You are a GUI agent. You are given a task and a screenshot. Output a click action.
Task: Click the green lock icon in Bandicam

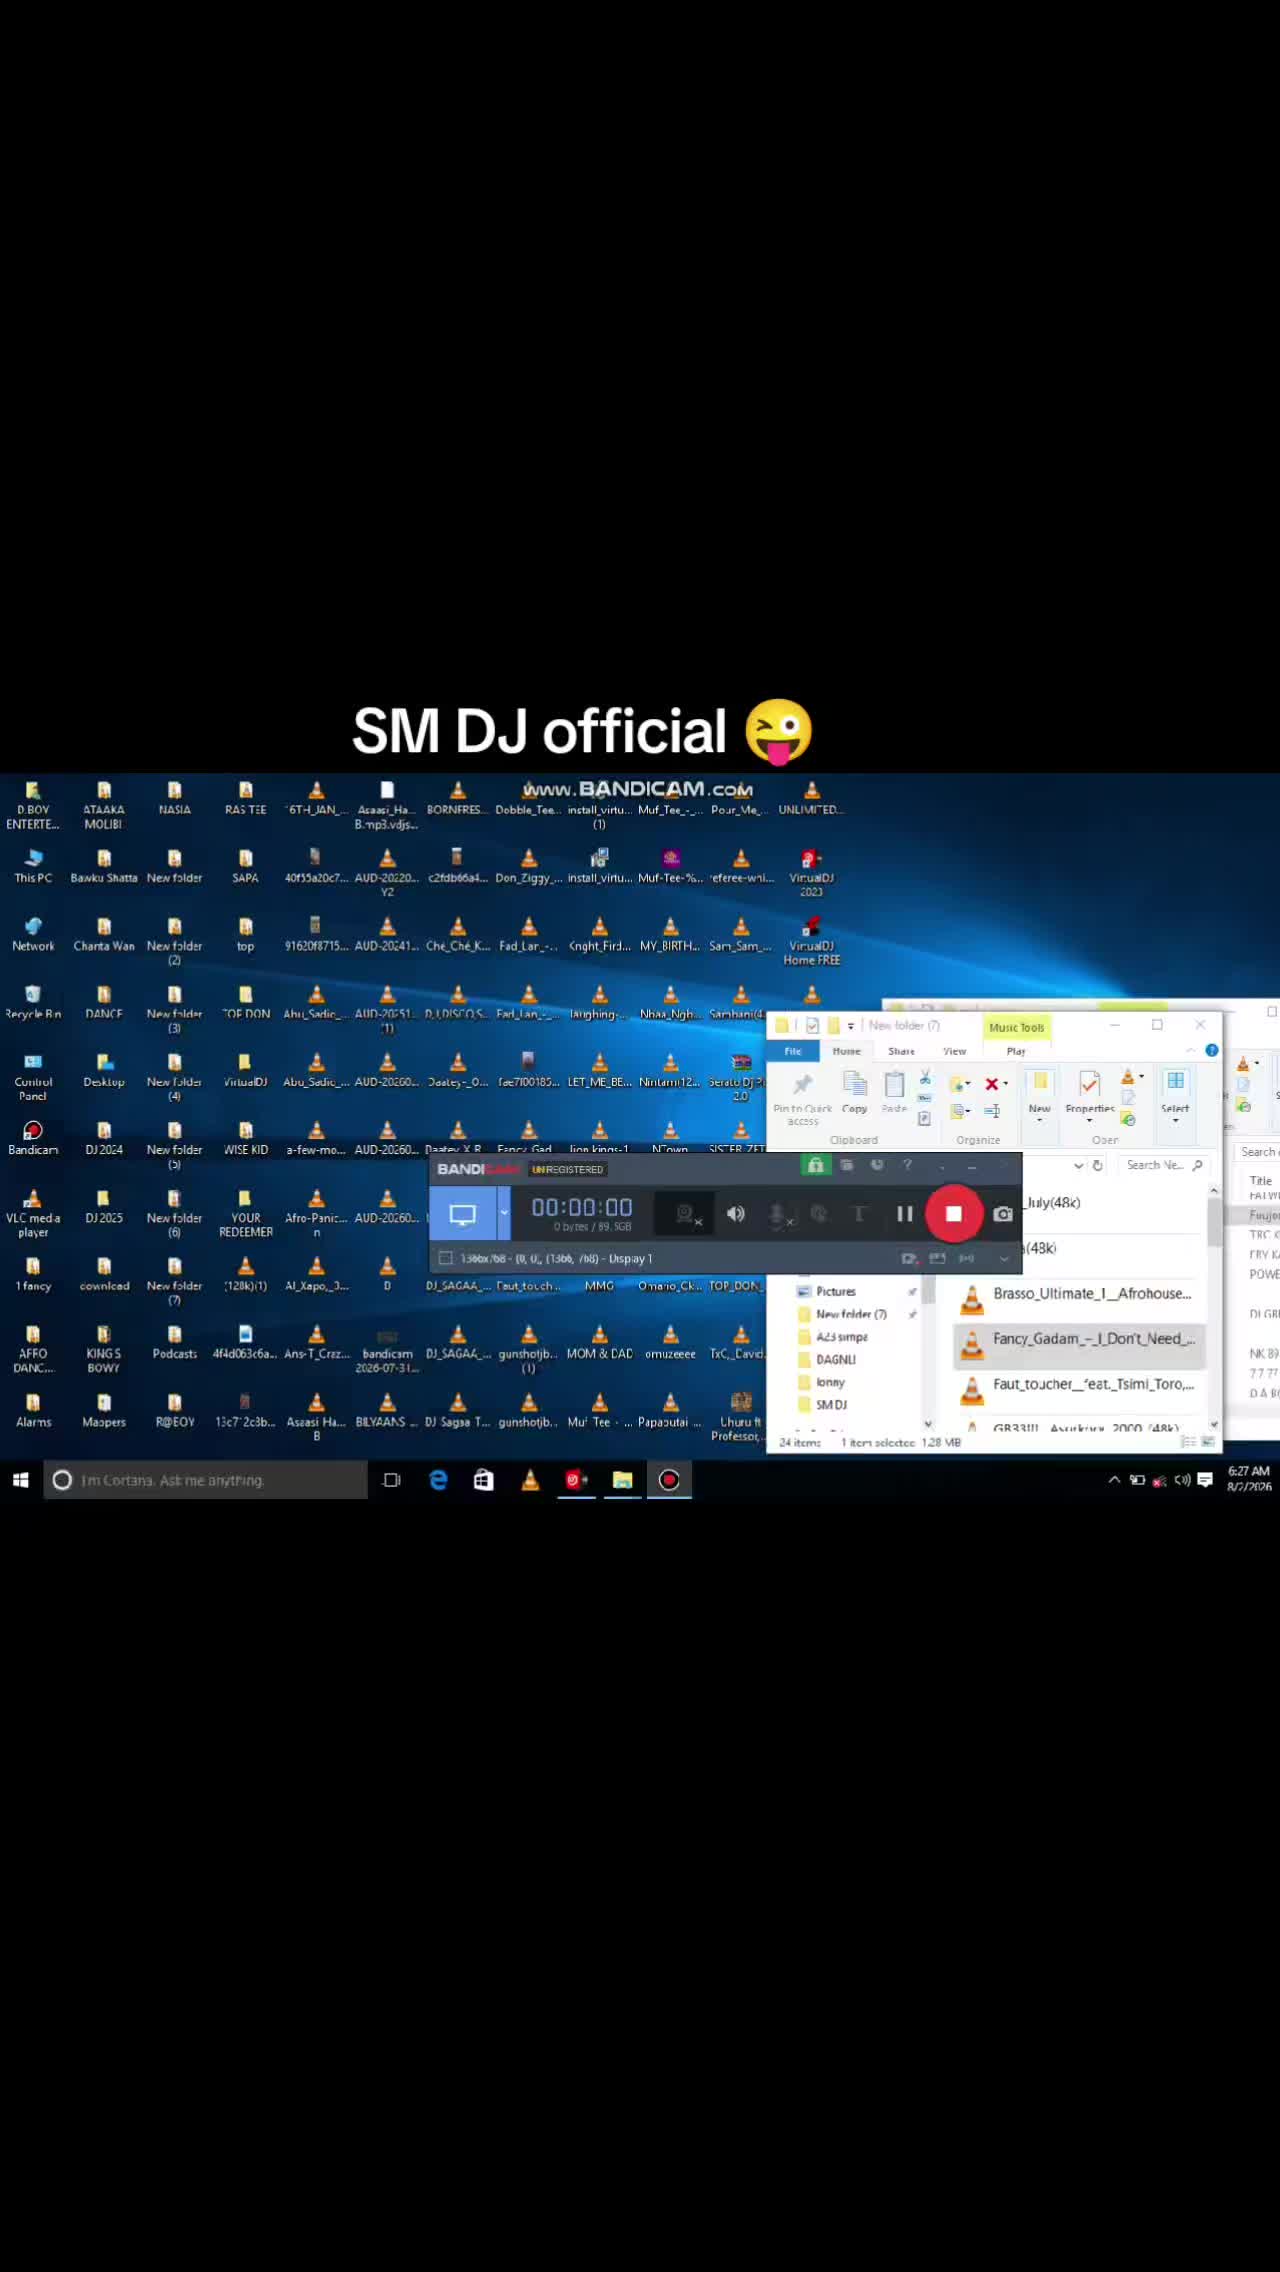click(x=815, y=1165)
